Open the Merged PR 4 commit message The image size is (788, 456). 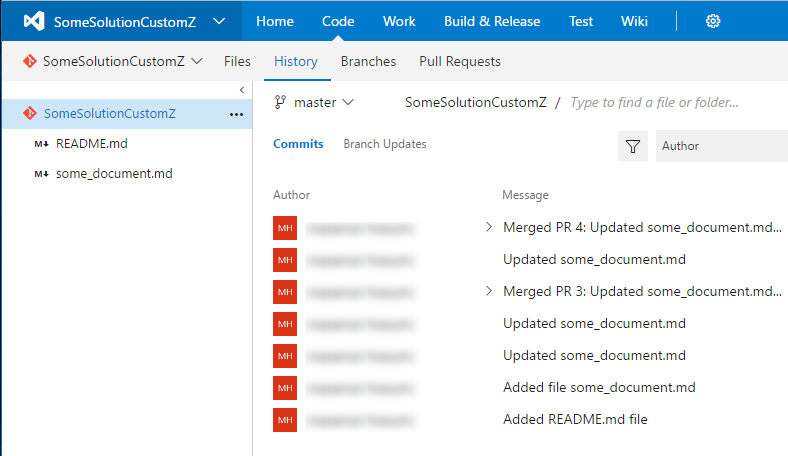642,227
